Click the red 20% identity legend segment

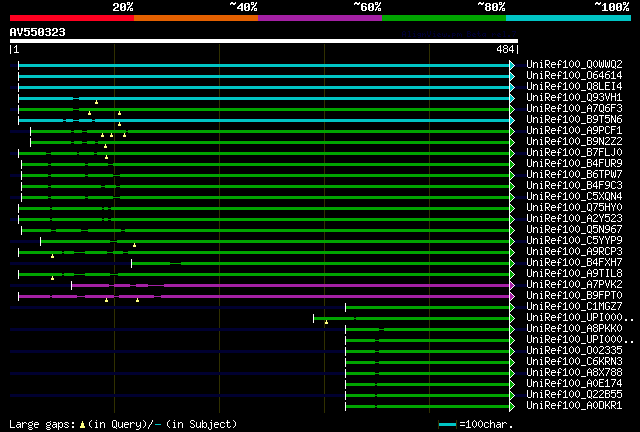point(72,18)
